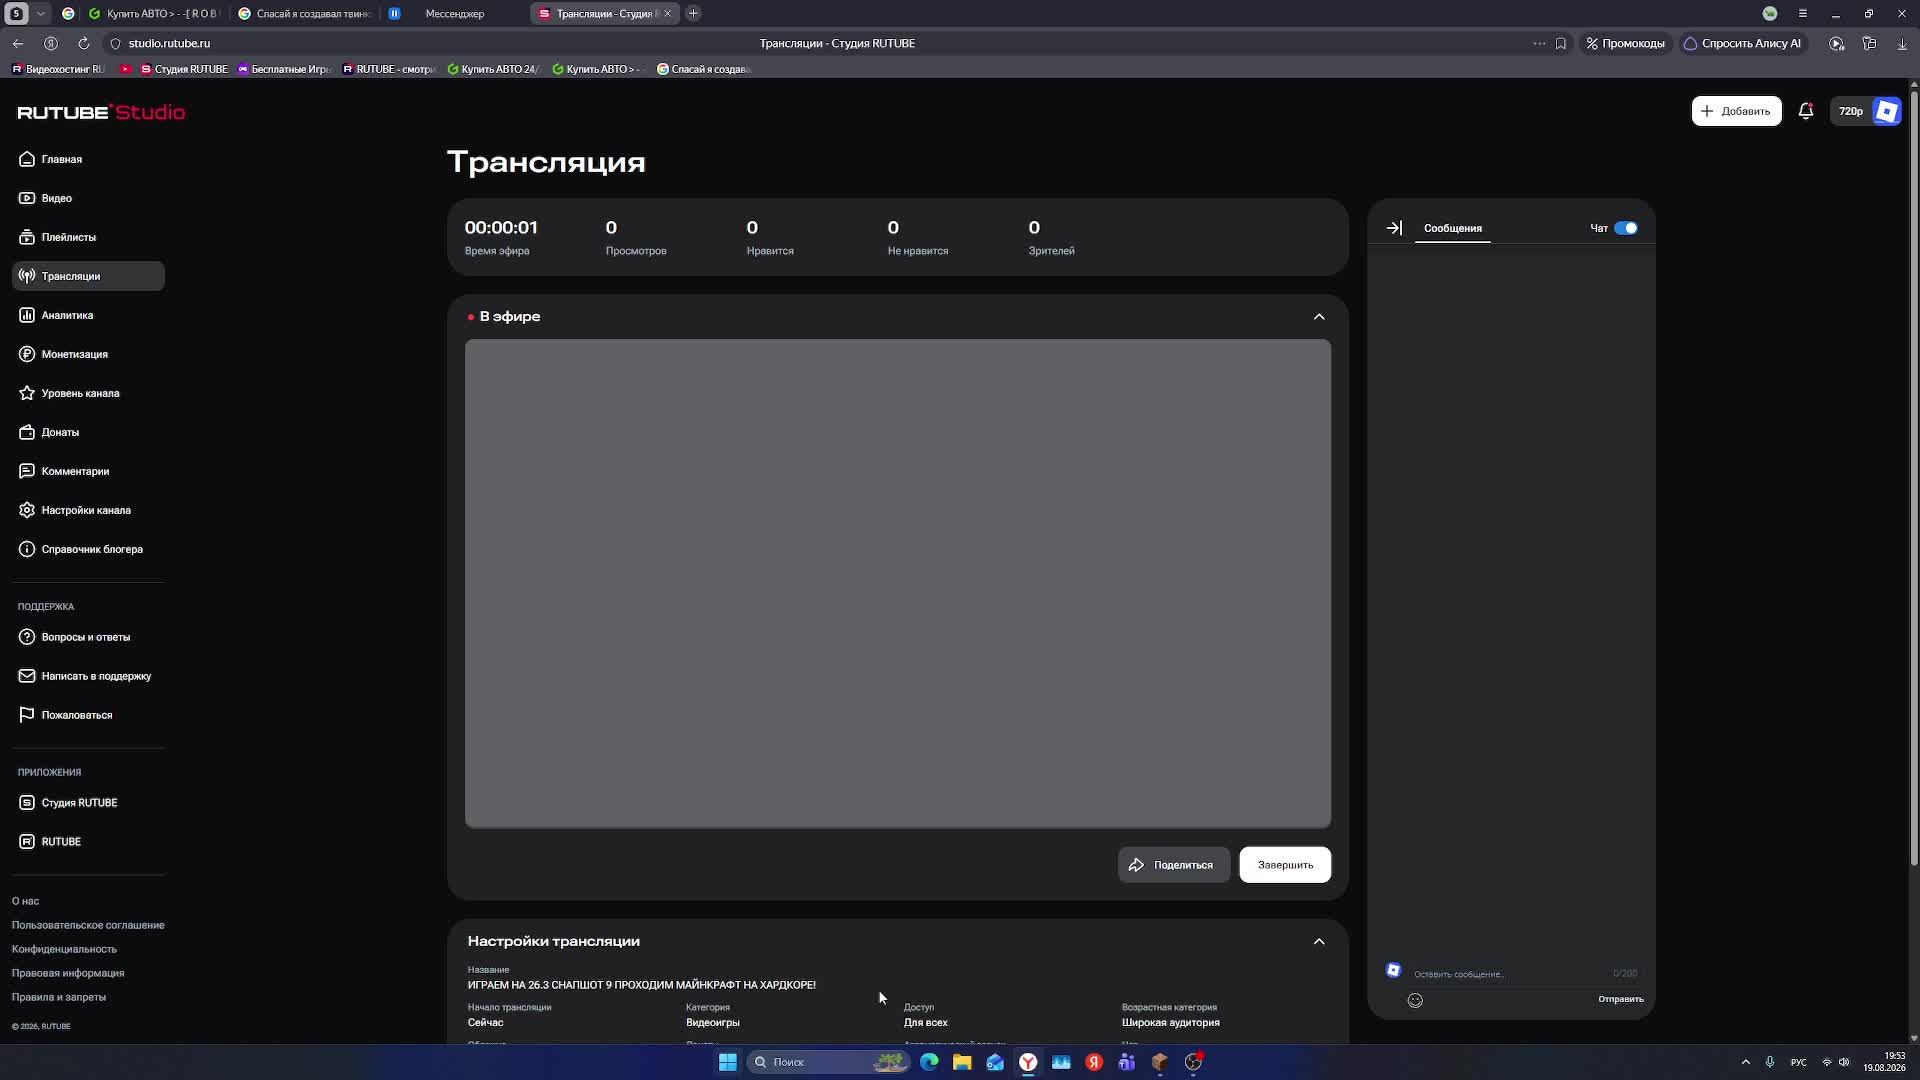Viewport: 1920px width, 1080px height.
Task: Click the Настройки канала gear icon
Action: coord(27,510)
